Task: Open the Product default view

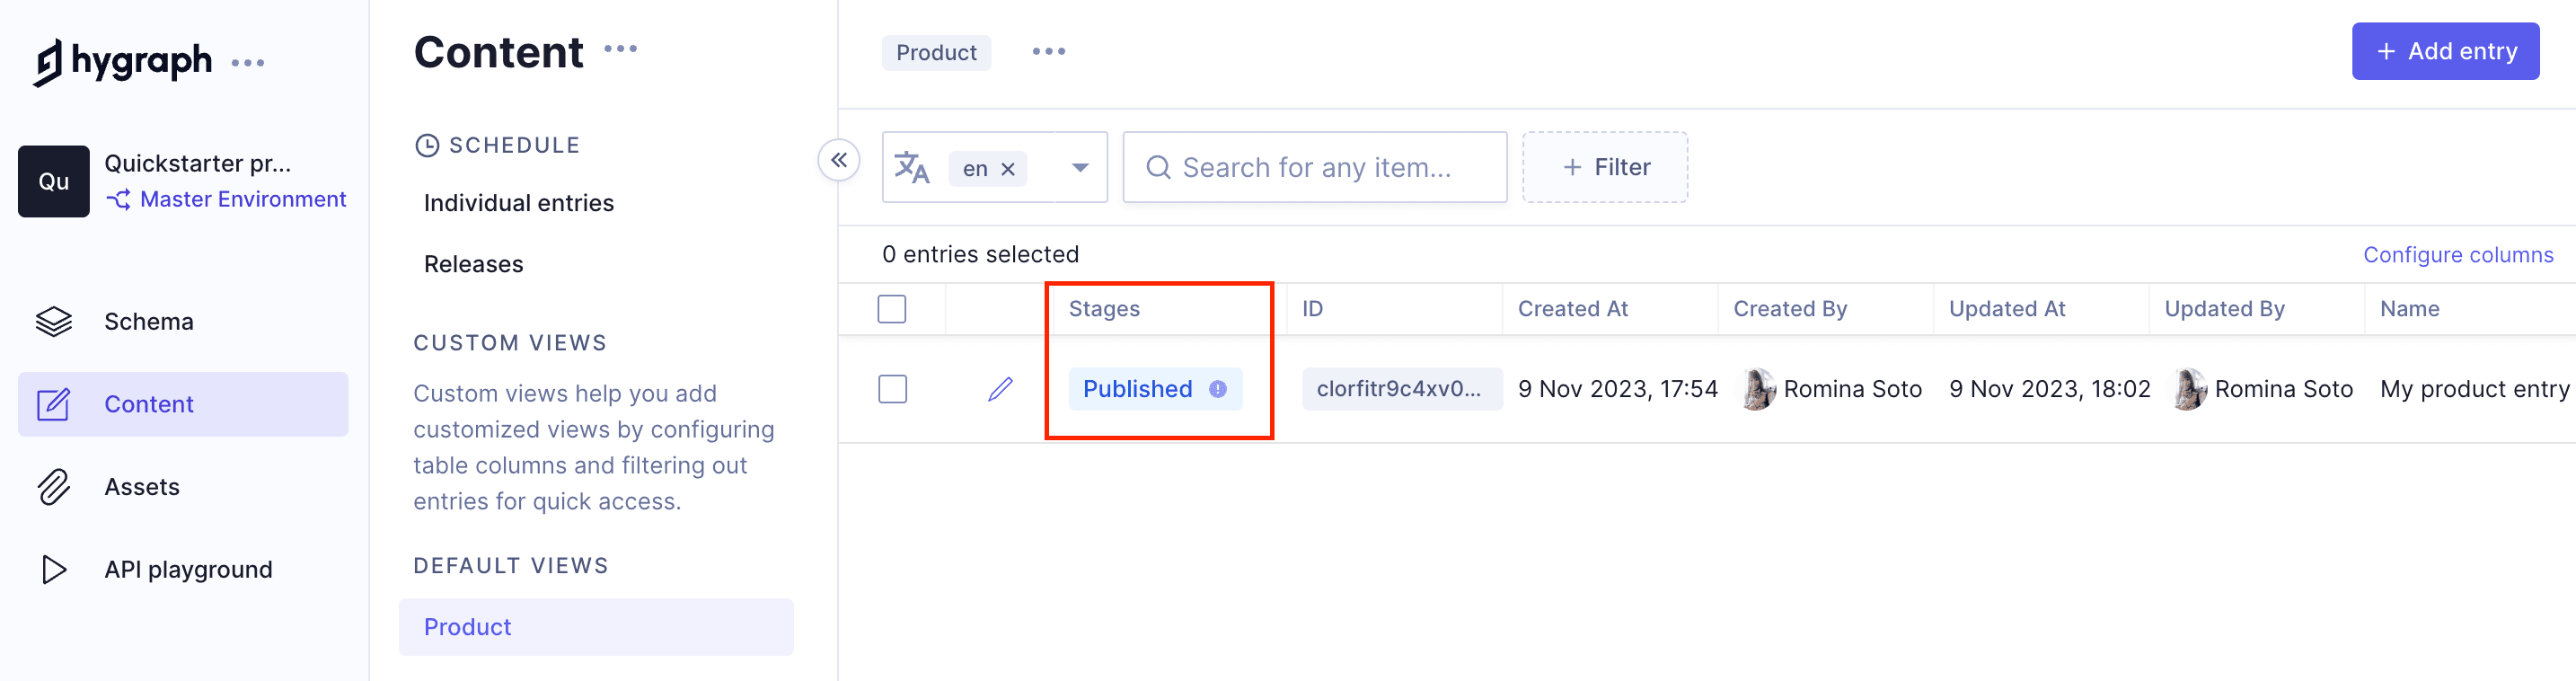Action: pos(467,627)
